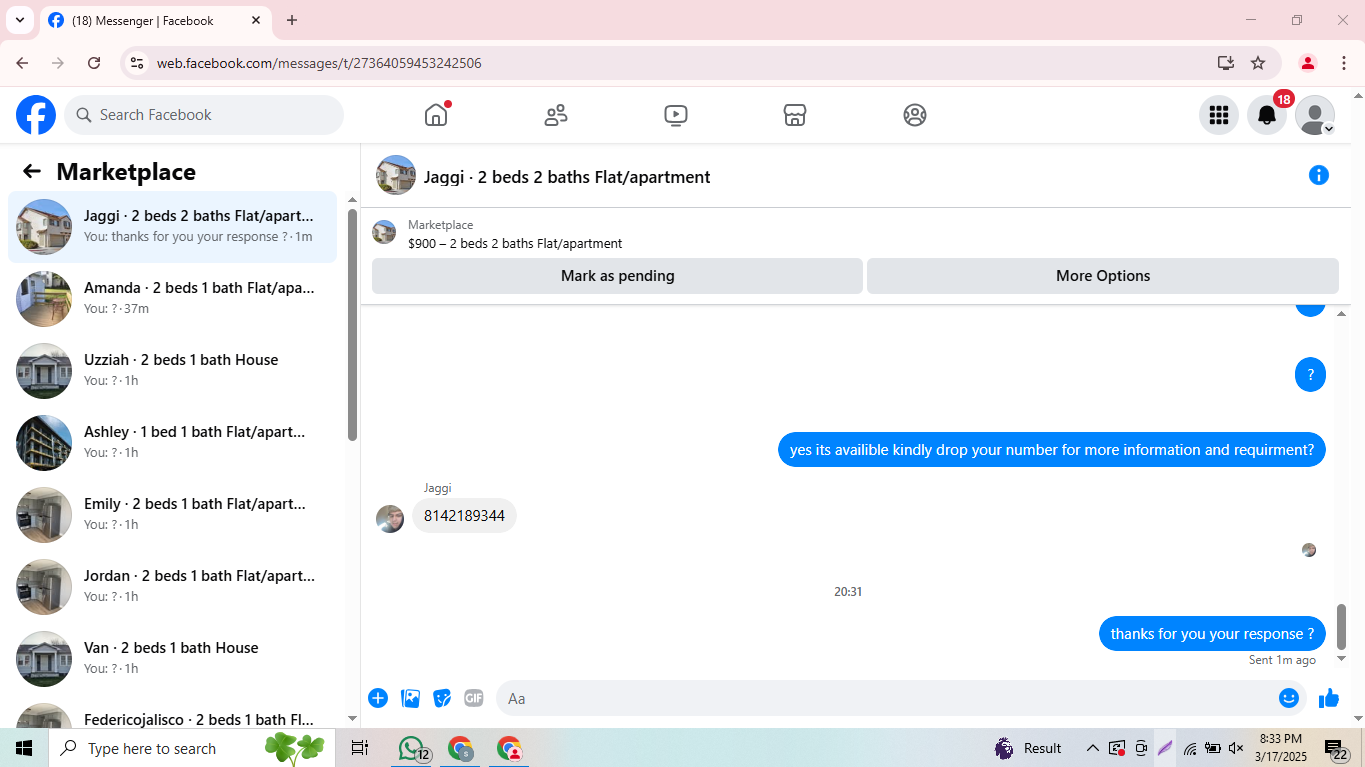Open the Emily 2 beds 1 bath conversation
1365x767 pixels.
coord(172,515)
